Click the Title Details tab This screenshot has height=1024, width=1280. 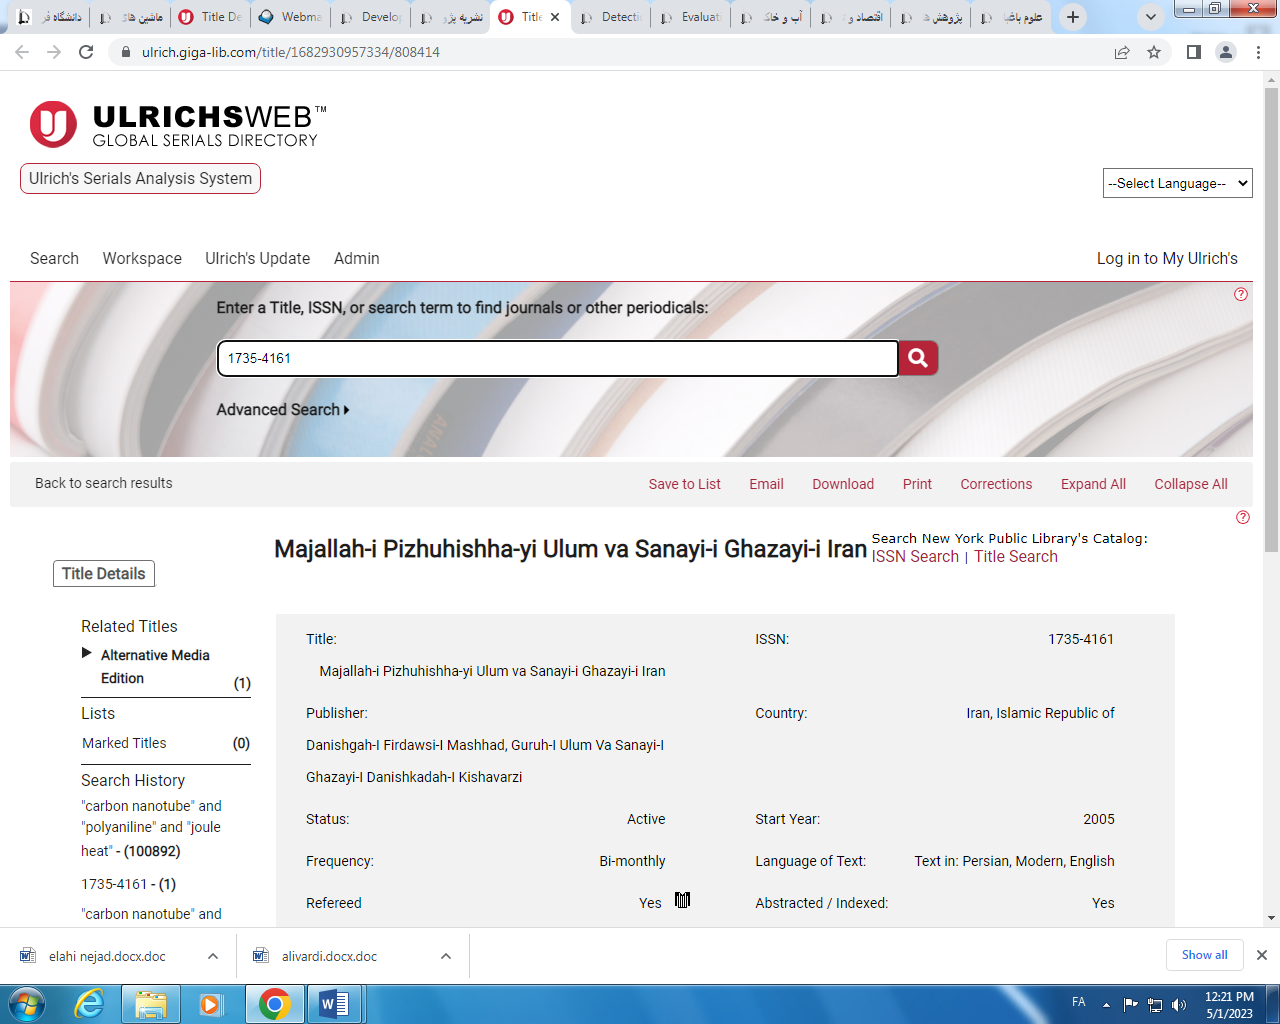click(x=103, y=573)
